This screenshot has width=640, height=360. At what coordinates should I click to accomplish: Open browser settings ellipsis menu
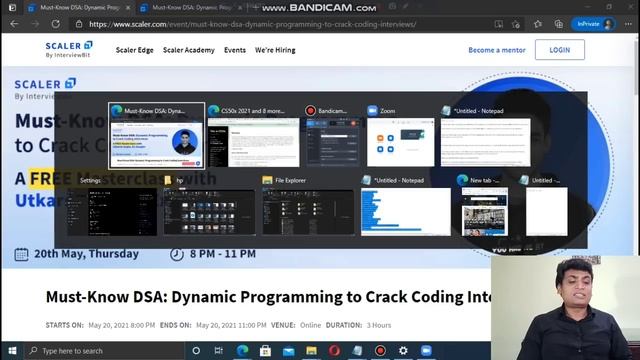click(628, 24)
